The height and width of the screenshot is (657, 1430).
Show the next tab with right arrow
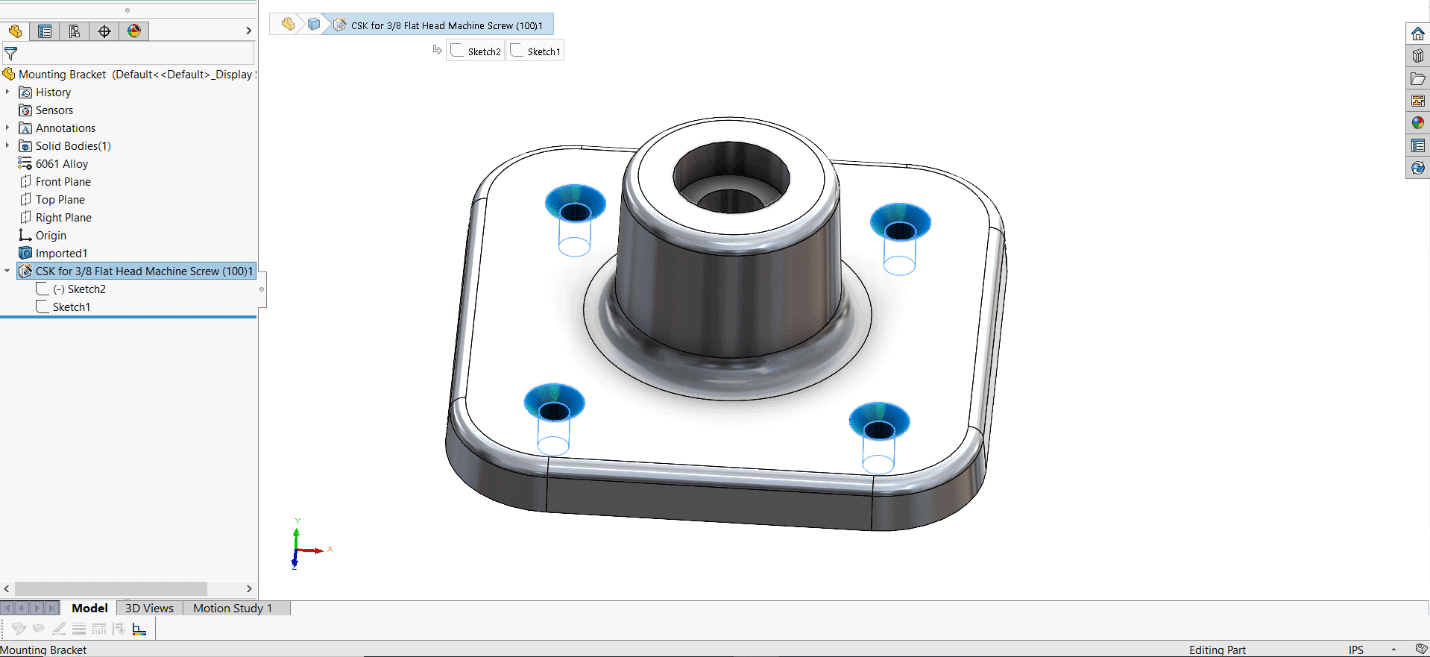coord(38,608)
